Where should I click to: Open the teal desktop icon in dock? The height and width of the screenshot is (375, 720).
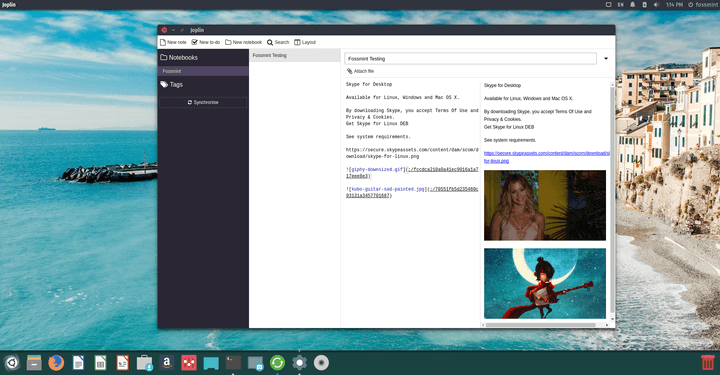tap(211, 363)
